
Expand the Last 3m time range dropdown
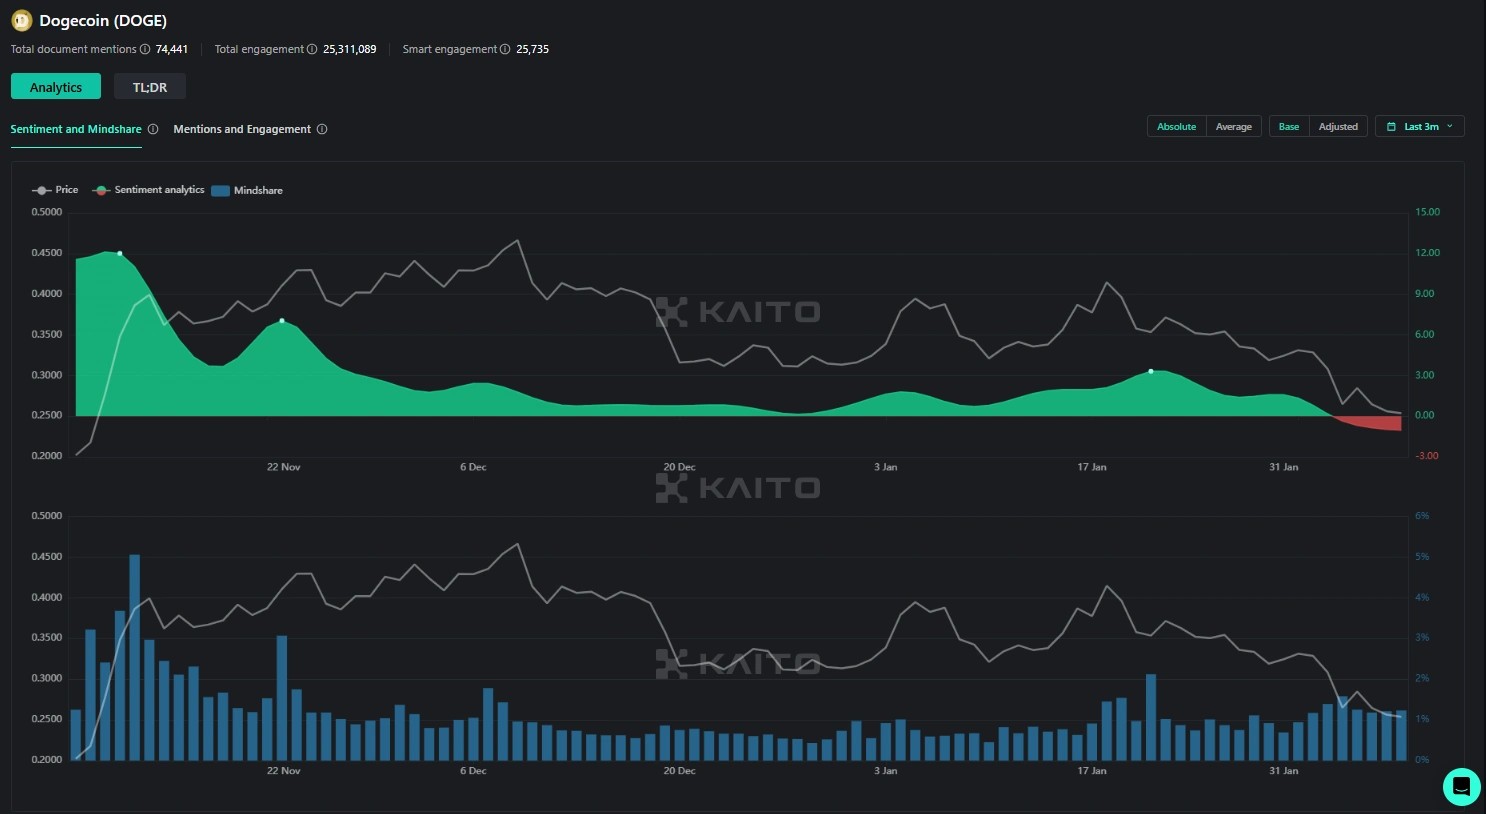pos(1420,127)
